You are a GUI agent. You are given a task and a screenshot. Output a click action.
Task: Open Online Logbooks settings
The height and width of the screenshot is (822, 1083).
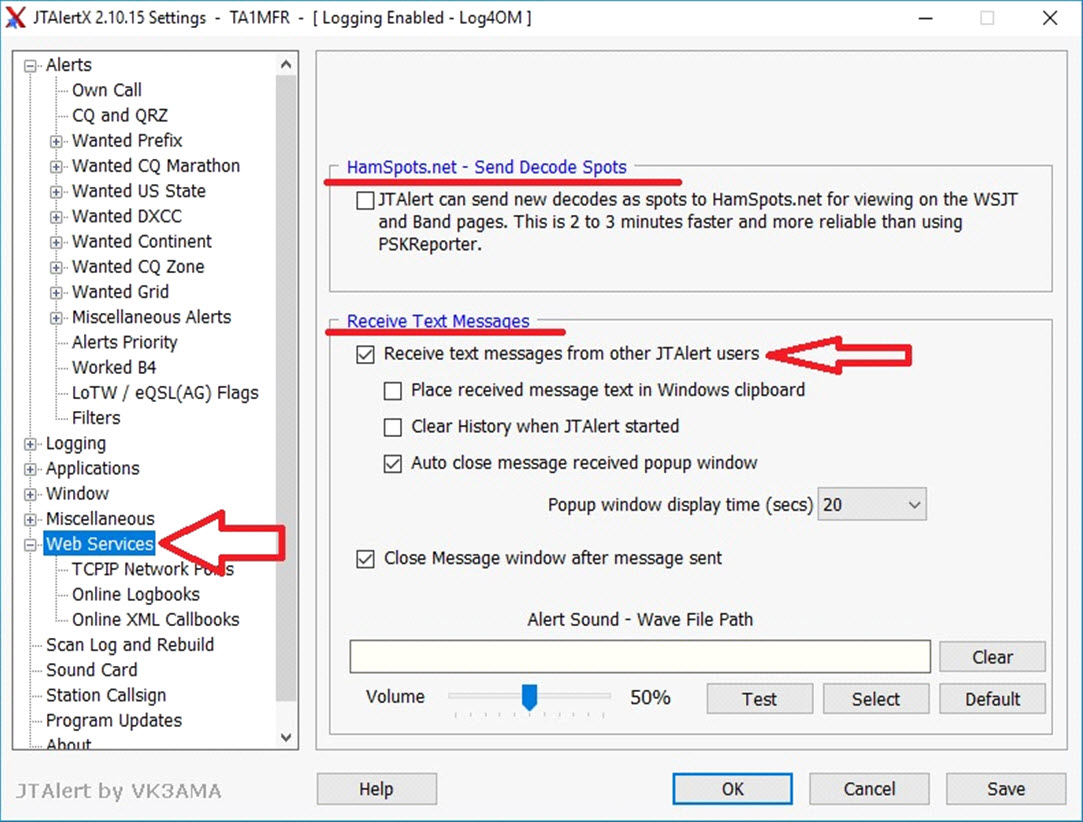coord(135,595)
